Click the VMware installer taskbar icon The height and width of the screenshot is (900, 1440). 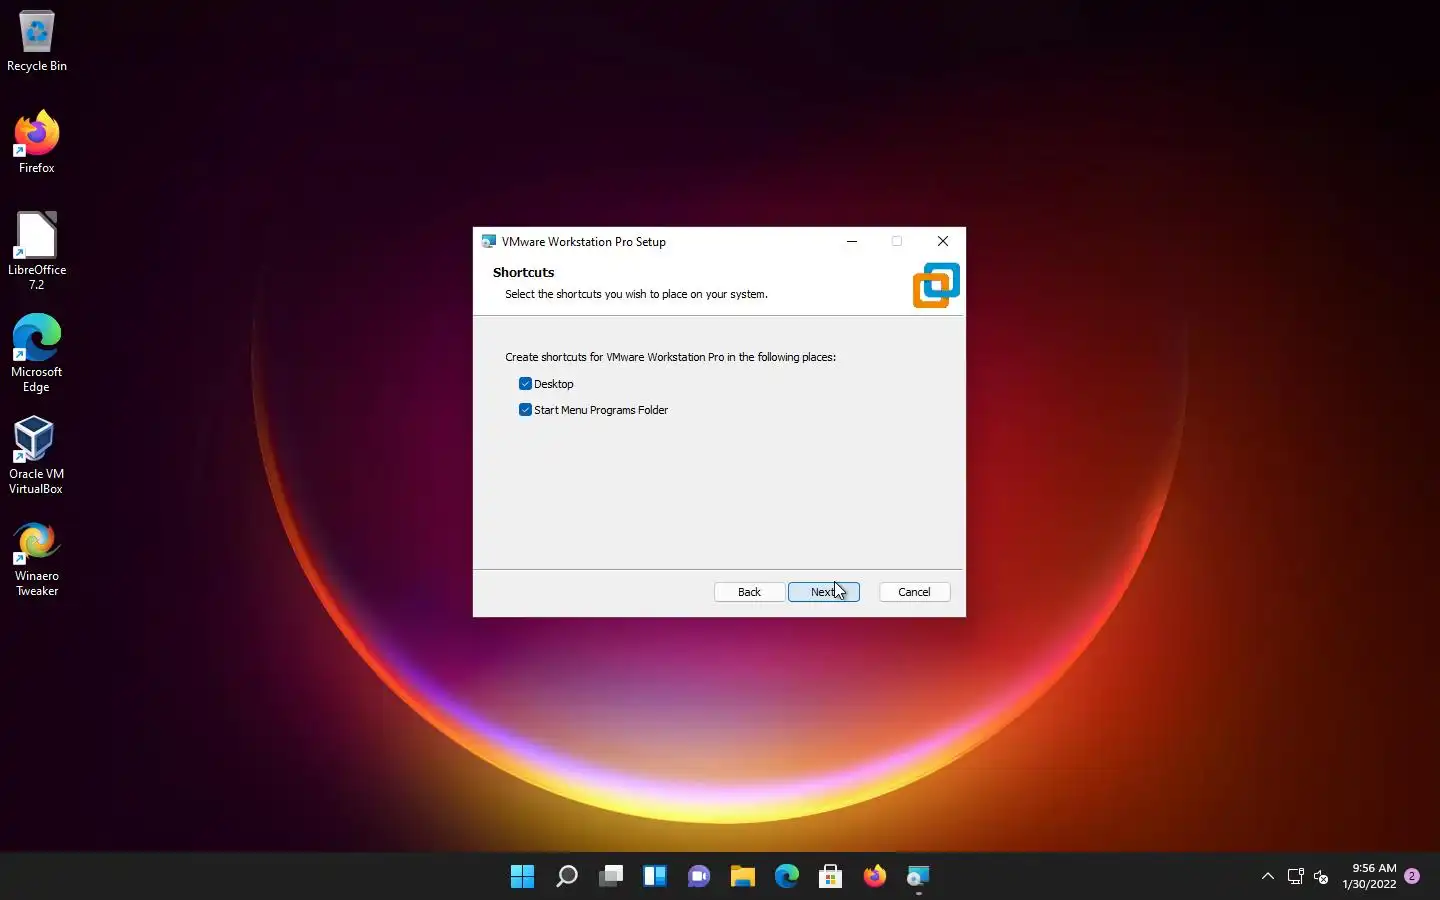pos(918,877)
